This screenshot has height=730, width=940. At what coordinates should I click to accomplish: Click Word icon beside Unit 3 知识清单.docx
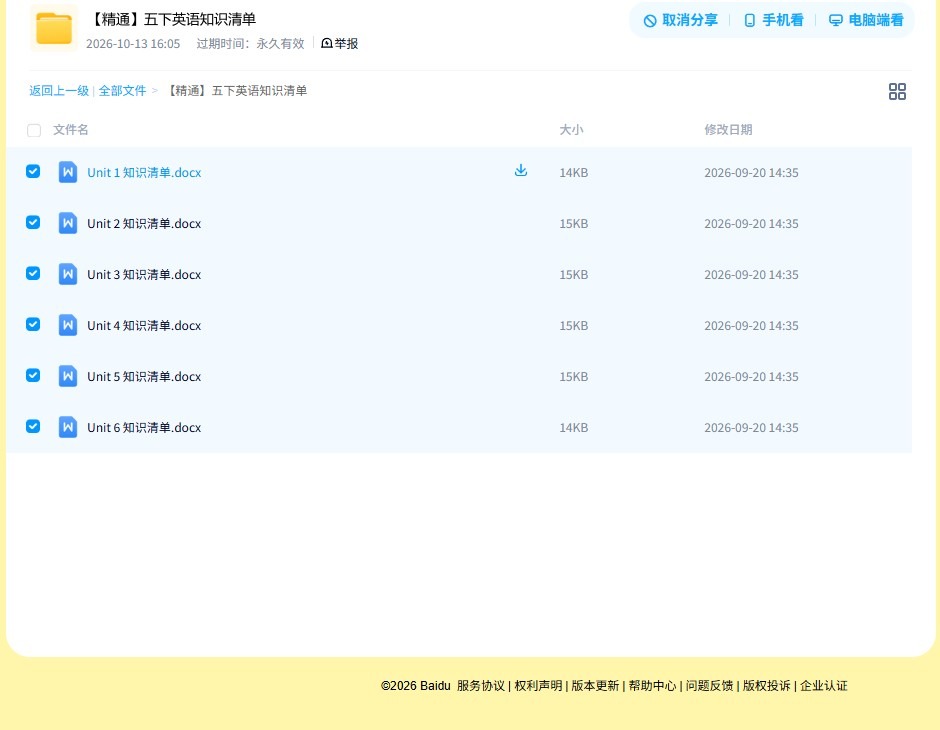pos(68,274)
